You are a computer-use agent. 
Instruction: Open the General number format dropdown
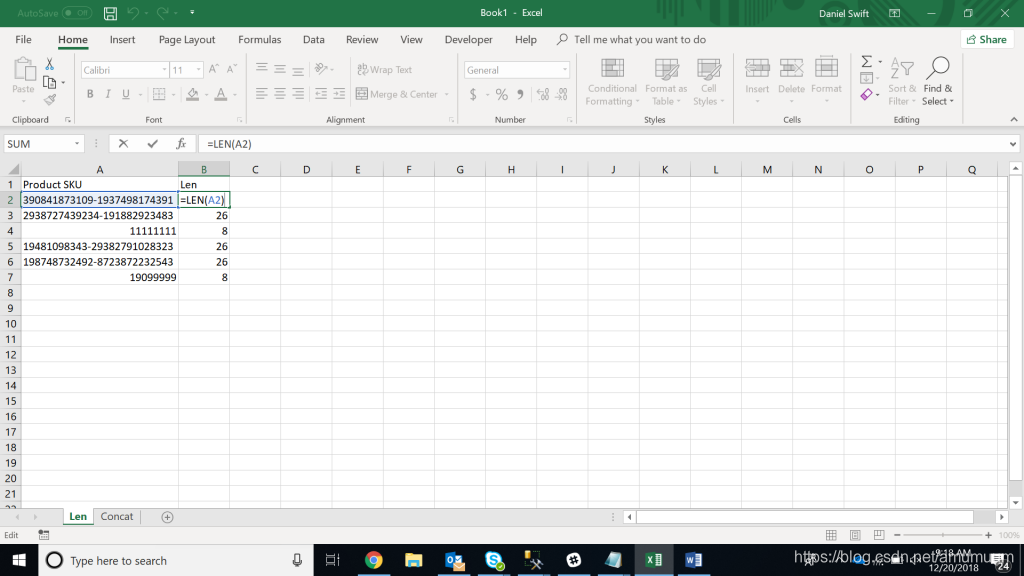pos(565,70)
